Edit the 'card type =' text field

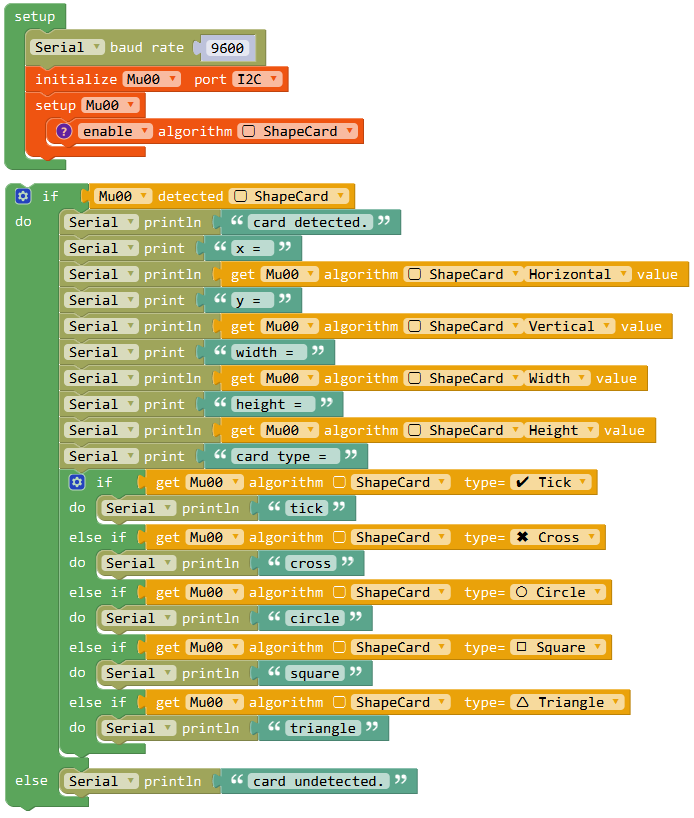pos(285,456)
